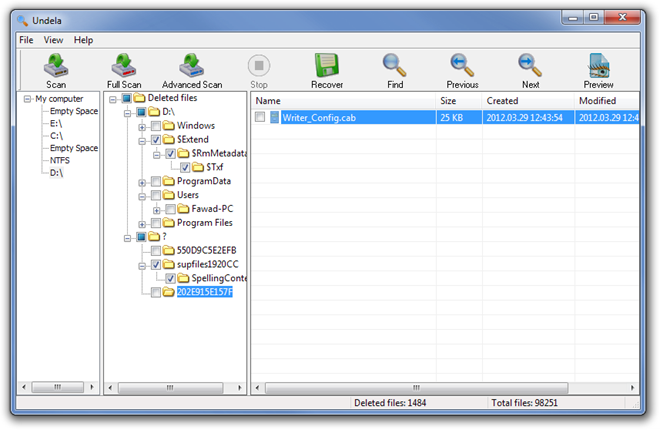The width and height of the screenshot is (660, 430).
Task: Check the 202E915E157F folder checkbox
Action: coord(156,292)
